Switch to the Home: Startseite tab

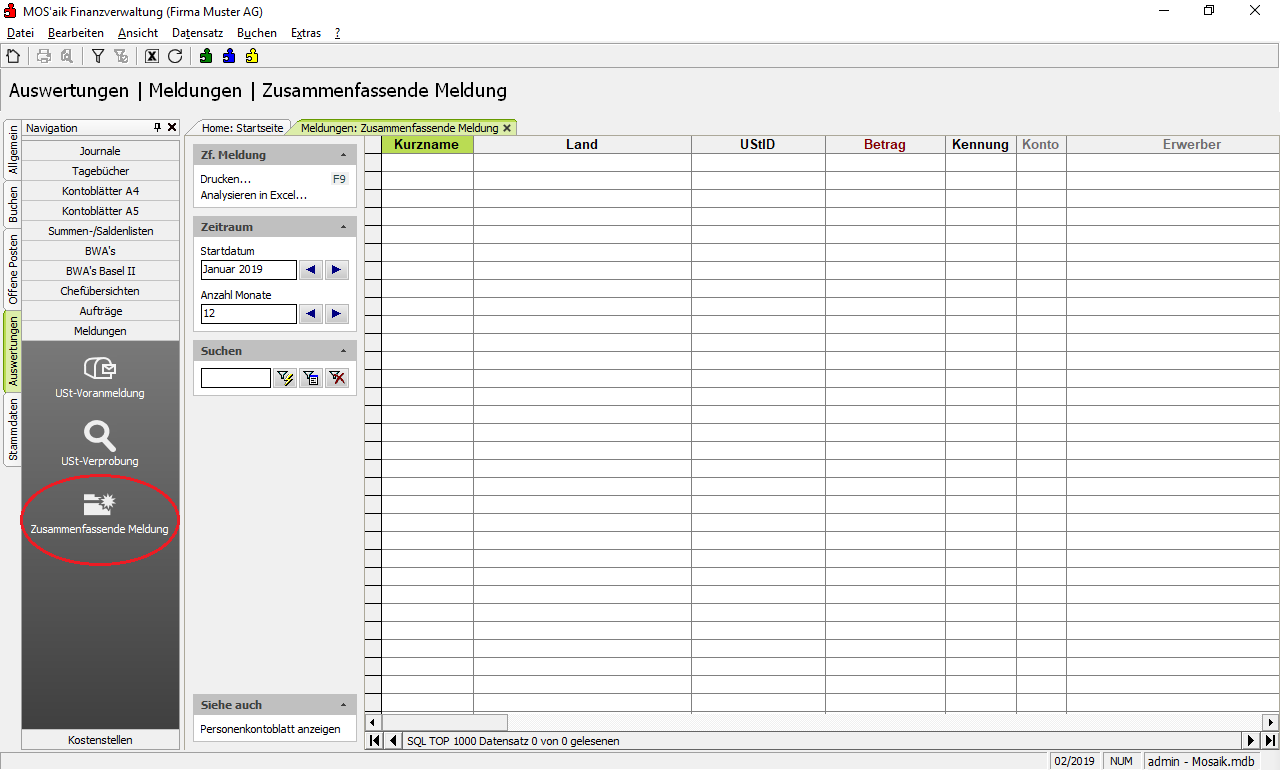(242, 128)
